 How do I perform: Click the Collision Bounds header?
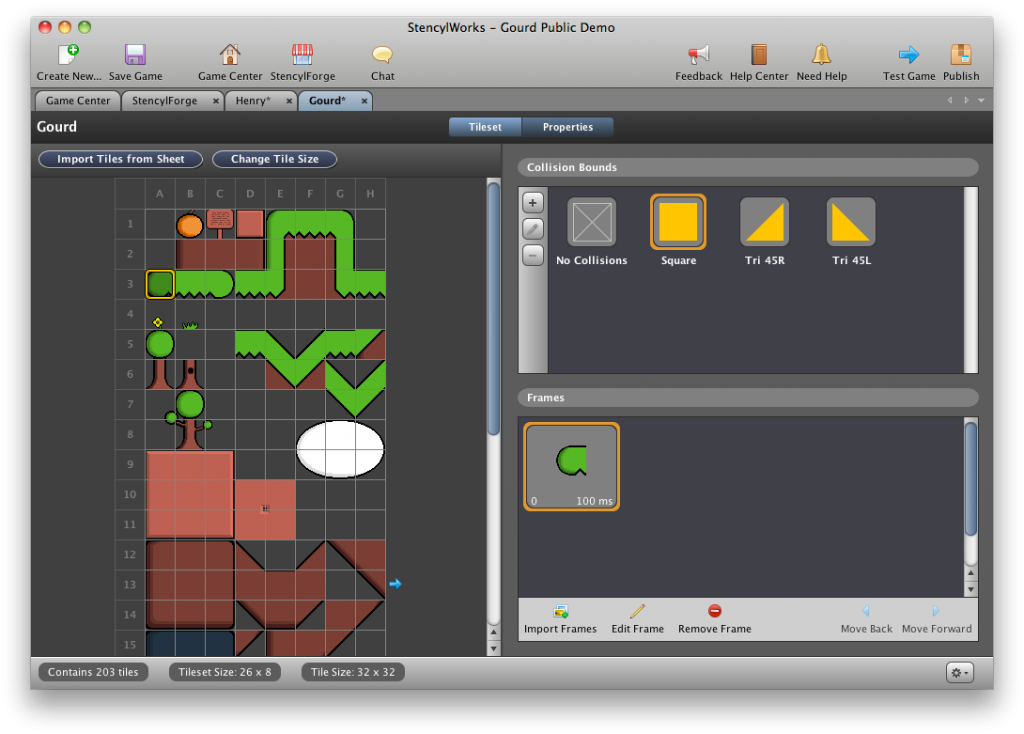(748, 167)
